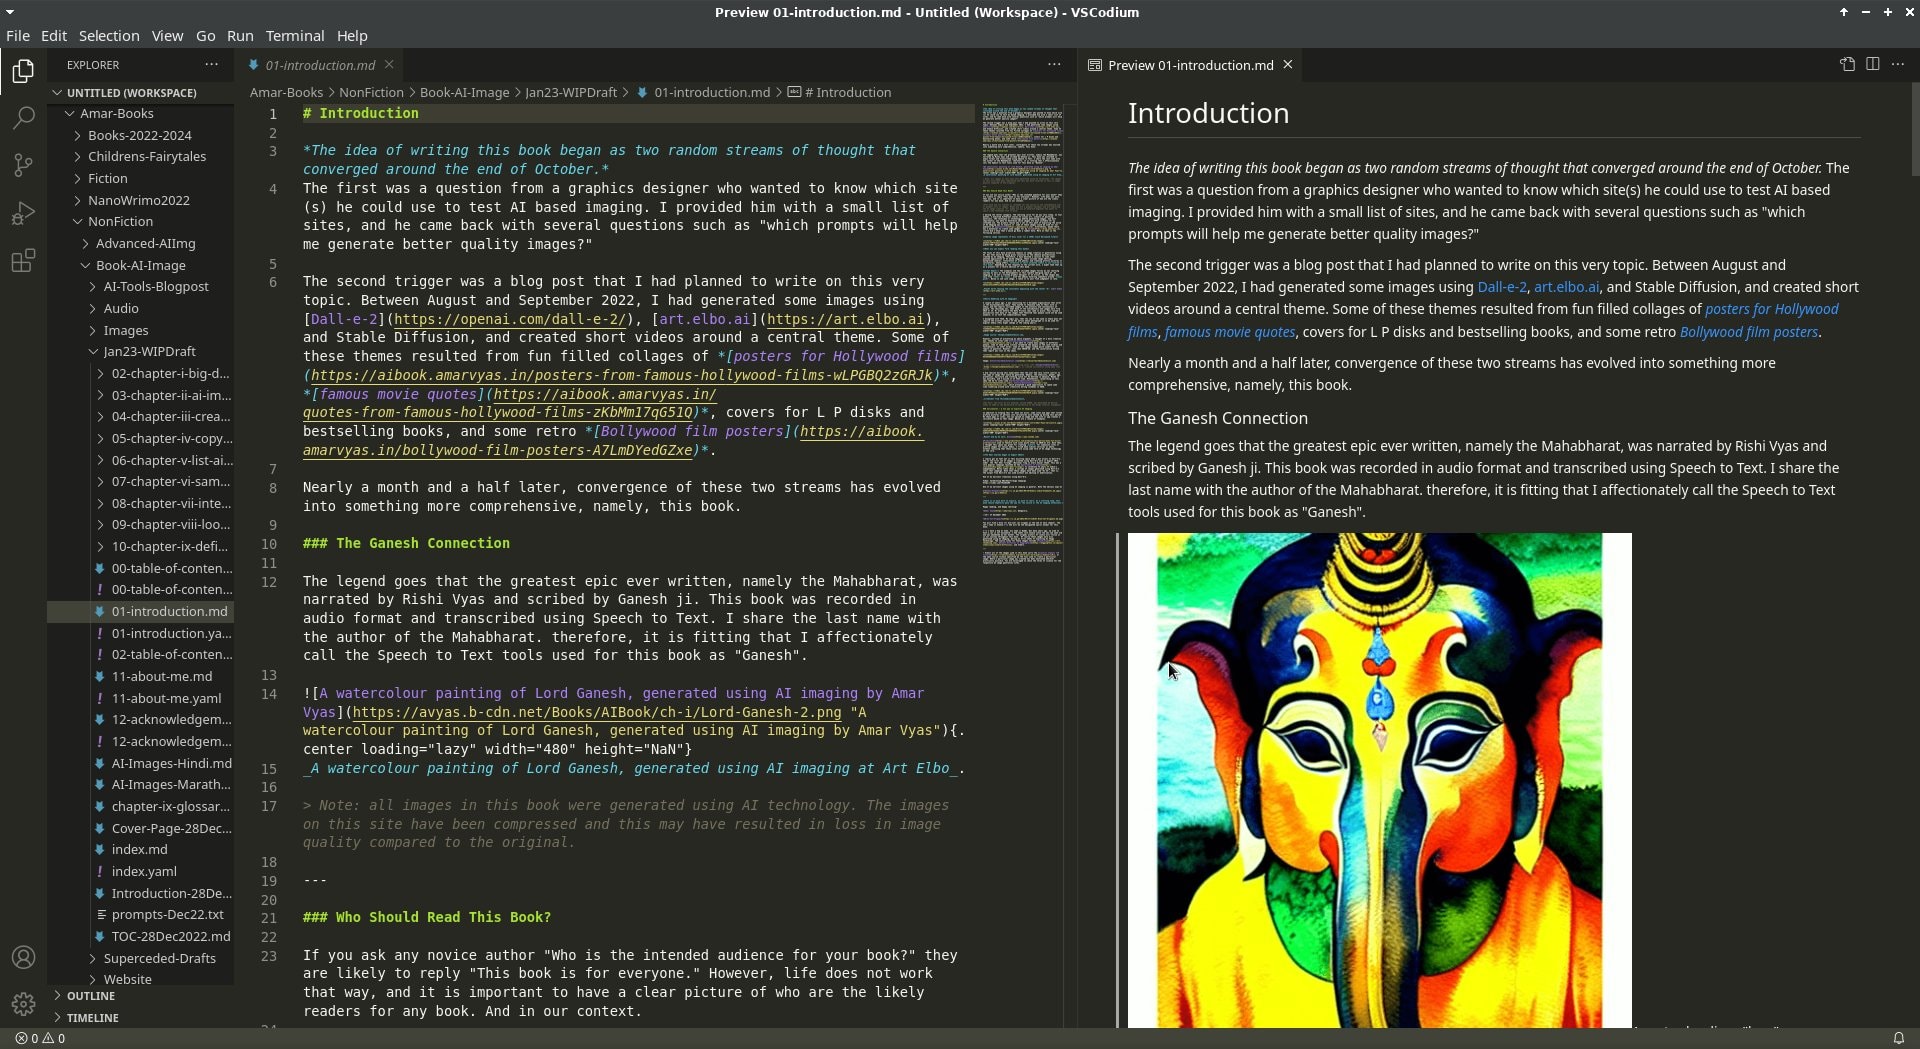Click the editor minimap overview

point(1022,335)
